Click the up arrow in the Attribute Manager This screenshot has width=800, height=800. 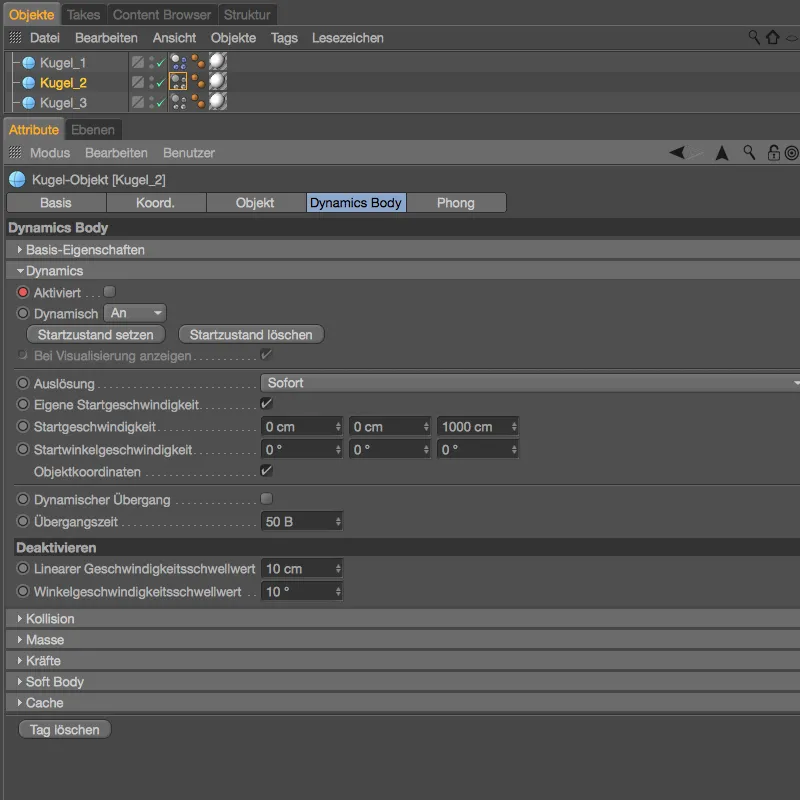point(722,153)
